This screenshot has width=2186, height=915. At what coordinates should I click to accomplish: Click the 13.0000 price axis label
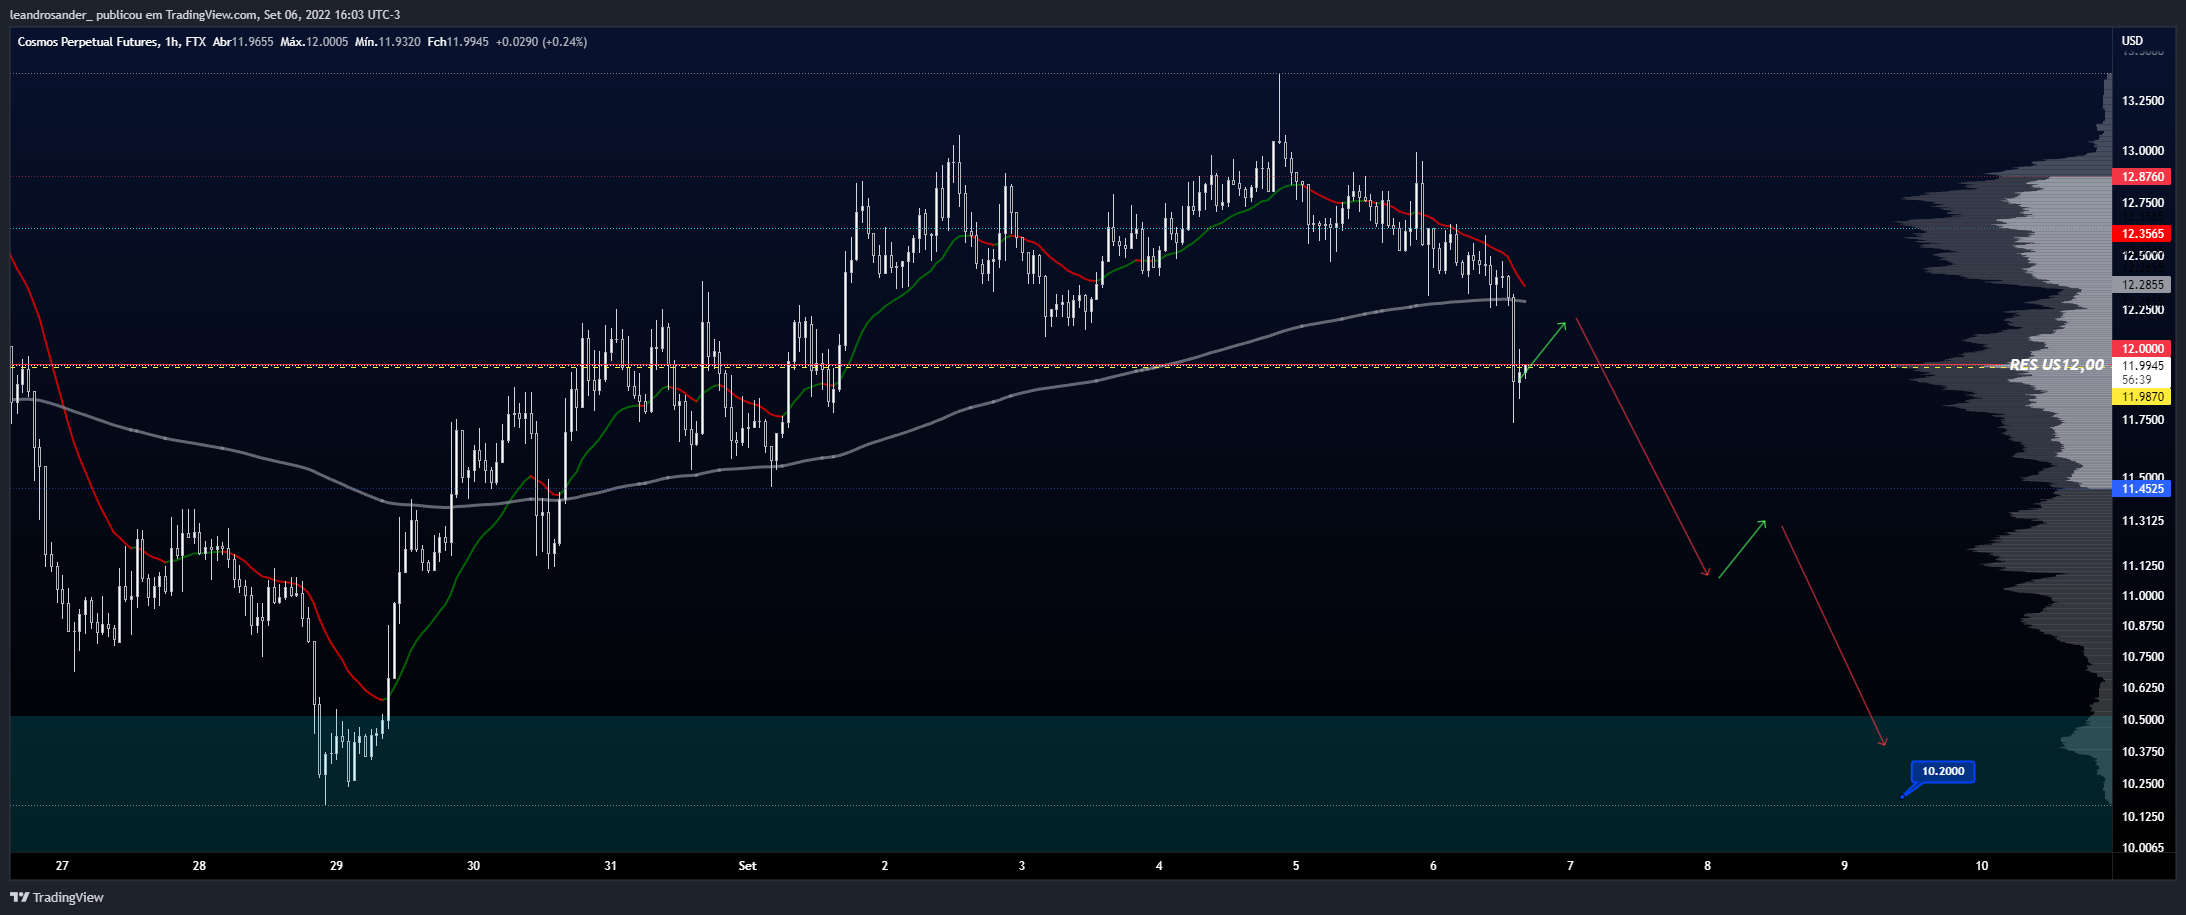click(x=2142, y=151)
